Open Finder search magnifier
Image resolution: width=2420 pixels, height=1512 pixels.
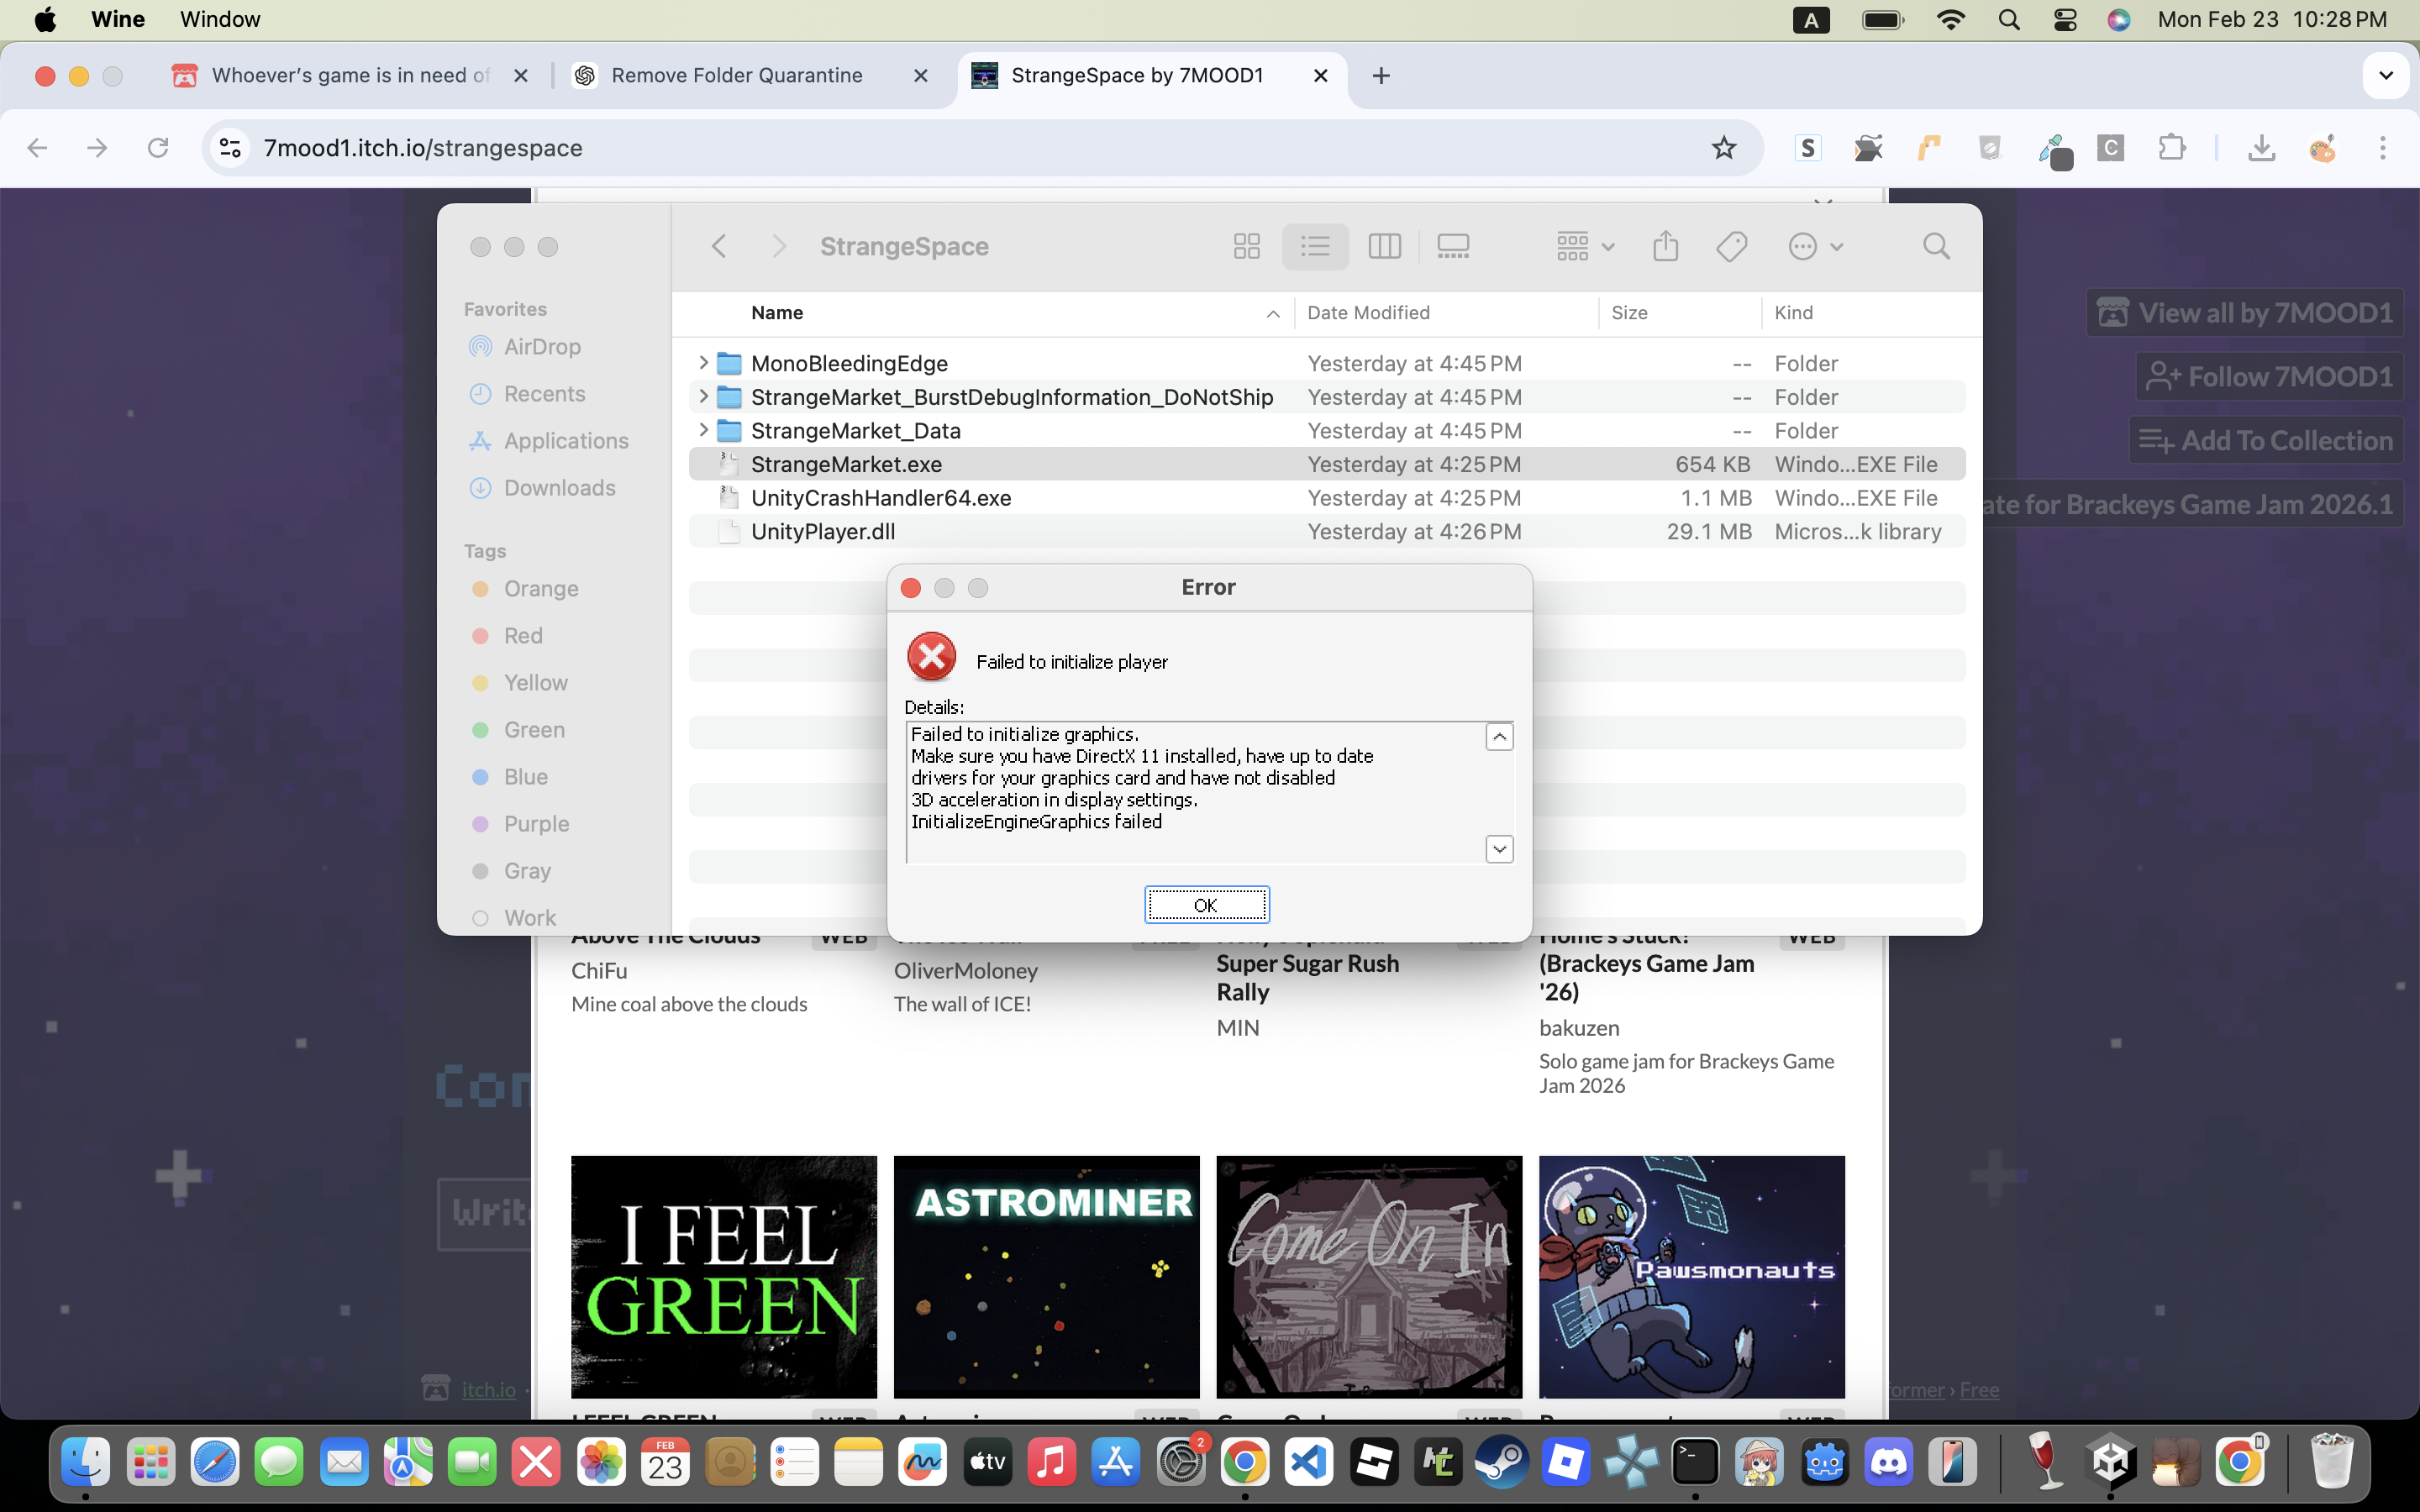(1936, 246)
